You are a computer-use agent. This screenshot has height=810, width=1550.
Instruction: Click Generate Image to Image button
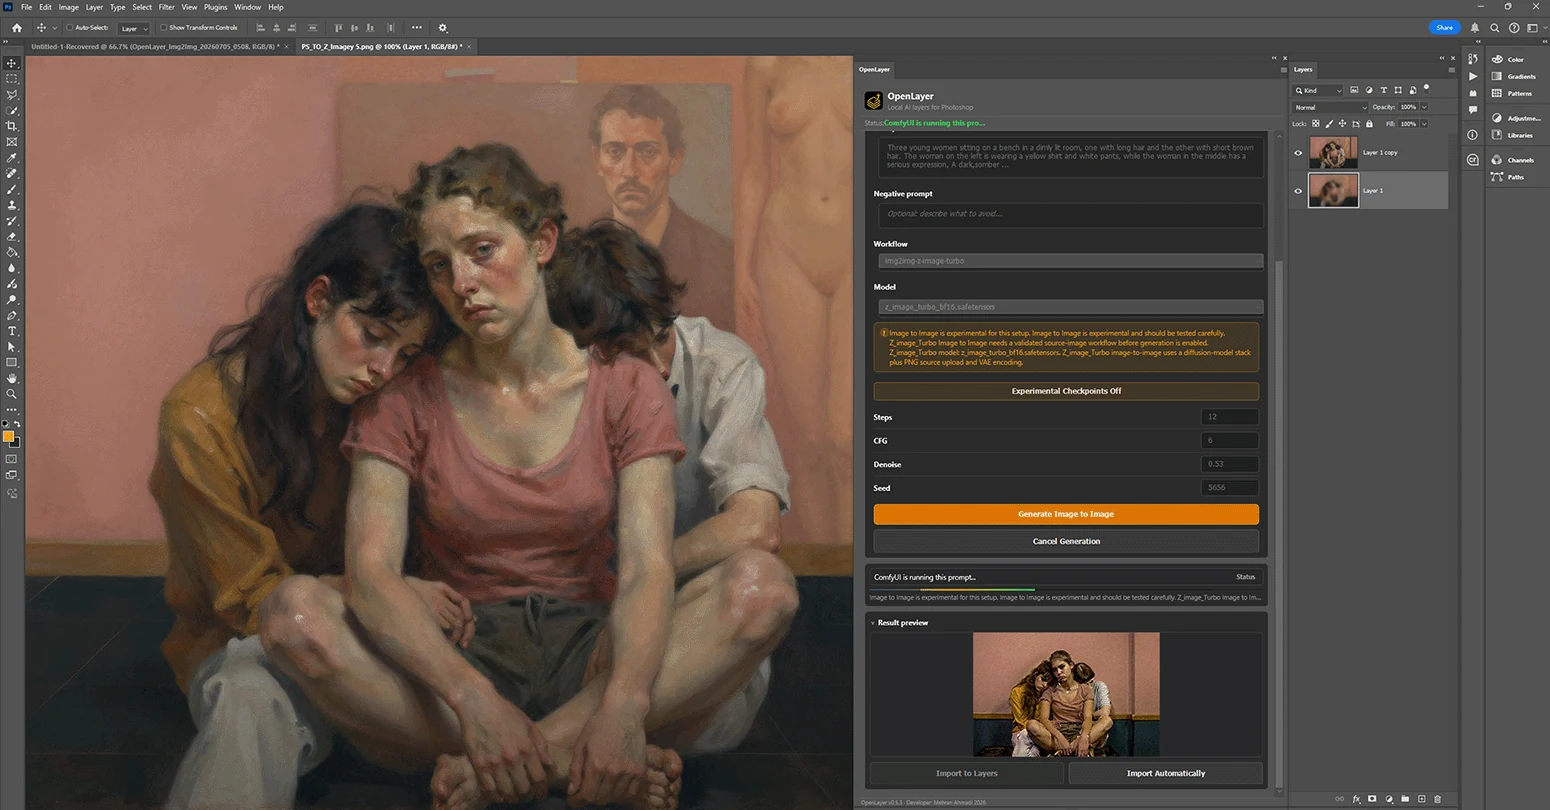[1066, 514]
